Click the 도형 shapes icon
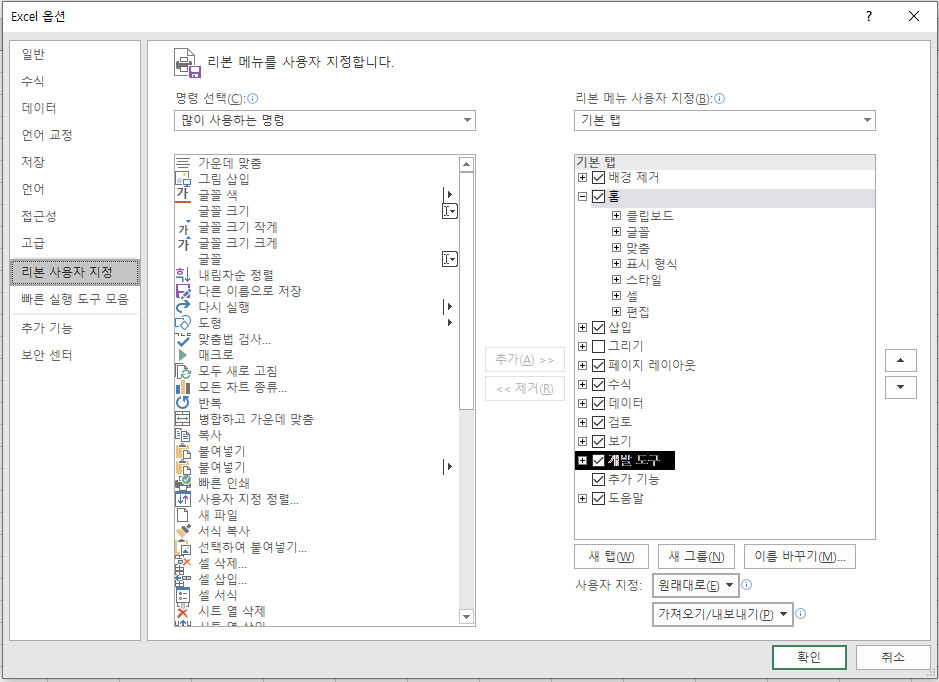Viewport: 939px width, 682px height. [x=183, y=323]
